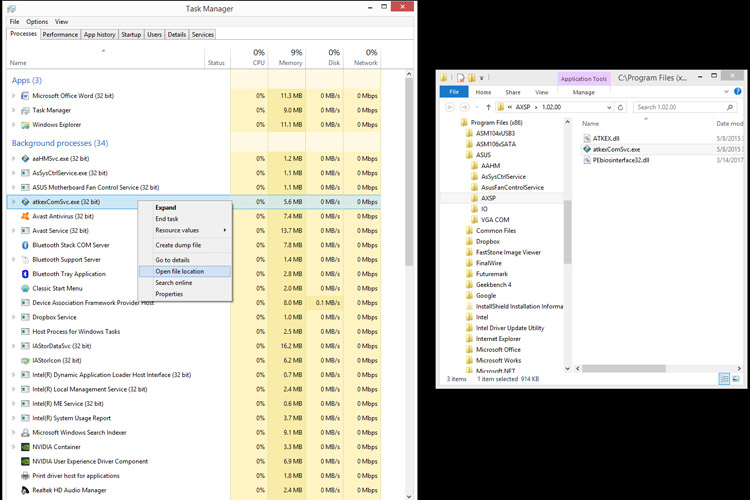Image resolution: width=750 pixels, height=500 pixels.
Task: Click the PEbiosinterface32.dll file icon
Action: pos(587,160)
